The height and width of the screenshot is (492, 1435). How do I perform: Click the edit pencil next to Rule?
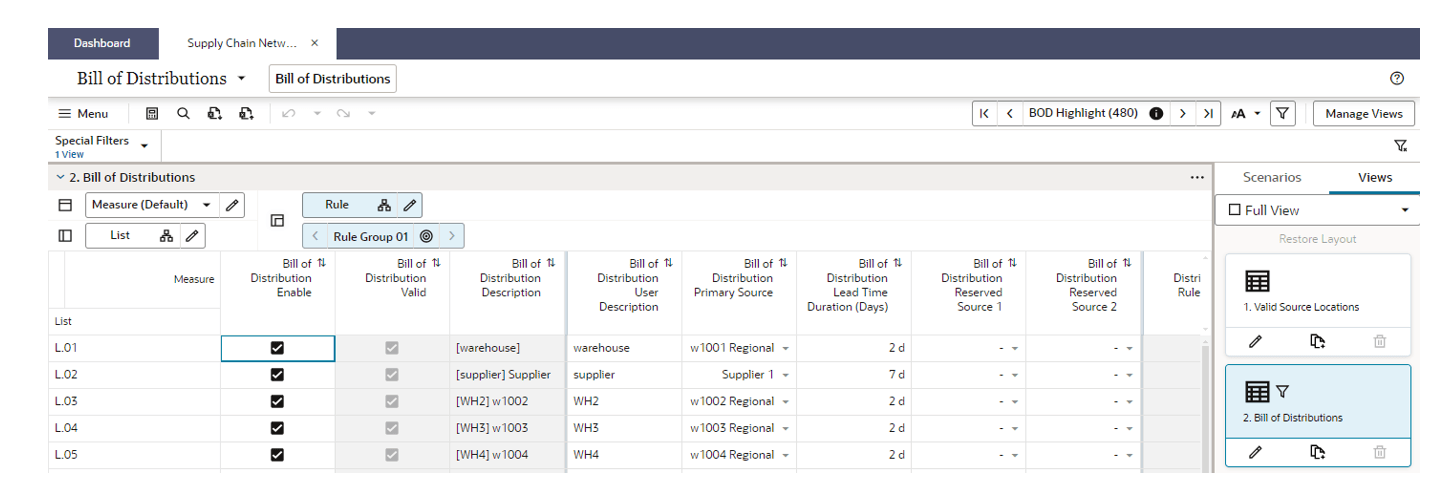[x=409, y=205]
